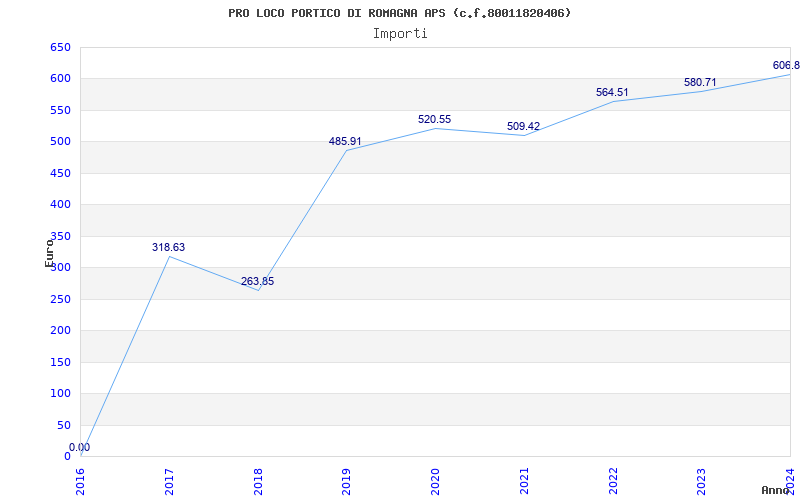This screenshot has width=800, height=500.
Task: Select the 263.85 data point label
Action: [258, 282]
